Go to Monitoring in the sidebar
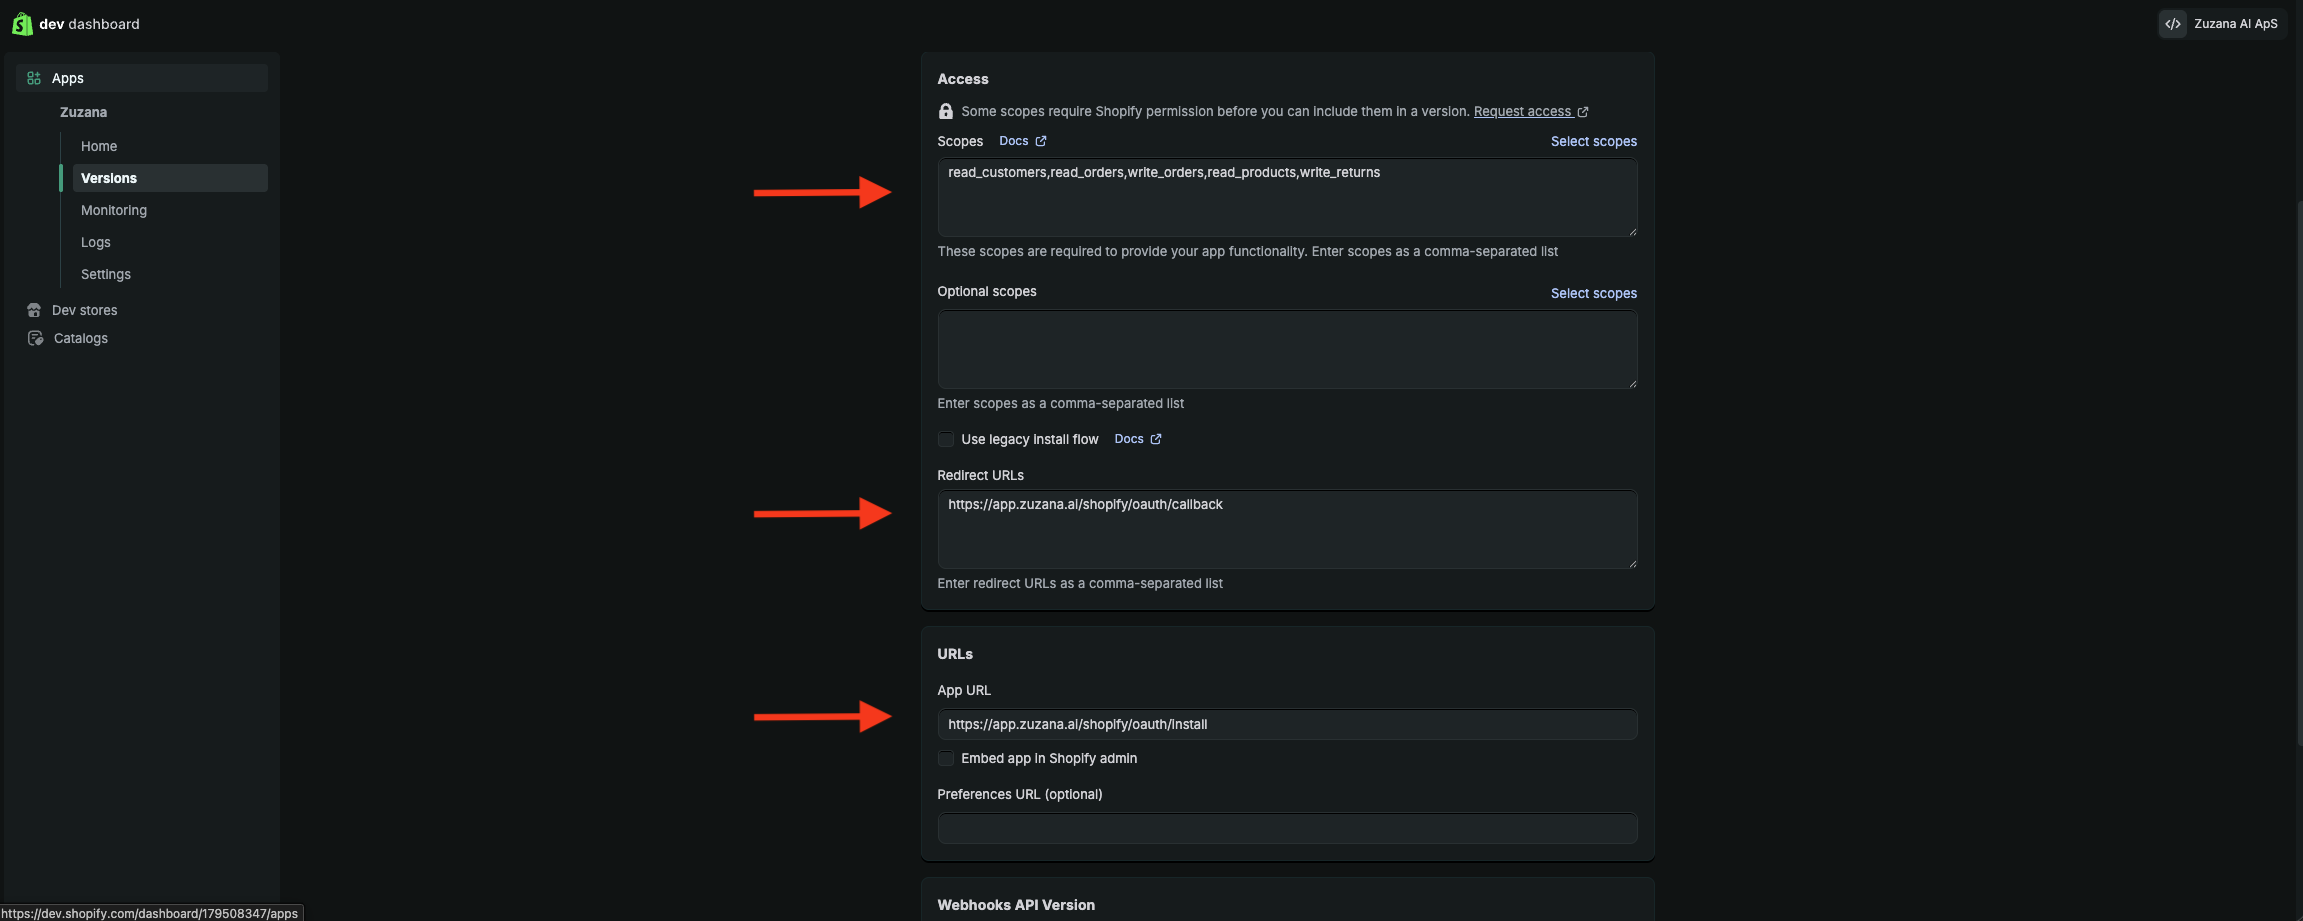Screen dimensions: 2303x921 coord(114,210)
